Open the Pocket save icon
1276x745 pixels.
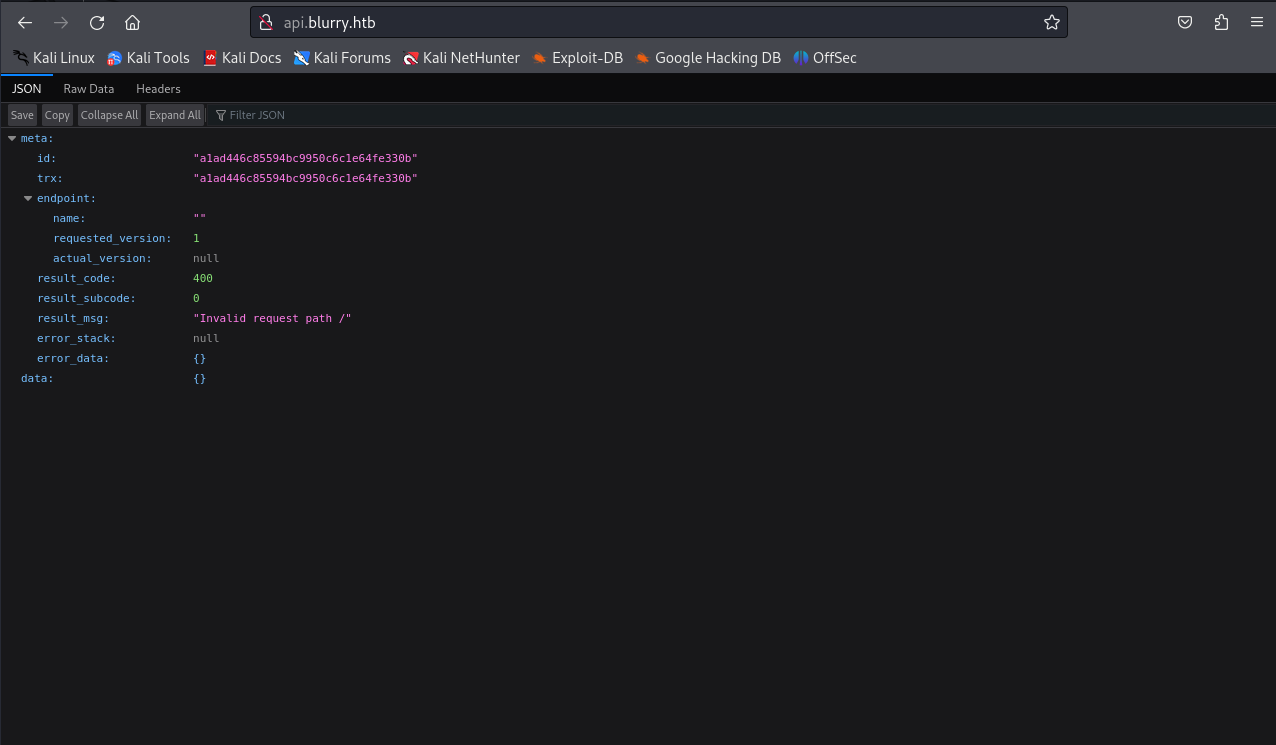coord(1185,23)
